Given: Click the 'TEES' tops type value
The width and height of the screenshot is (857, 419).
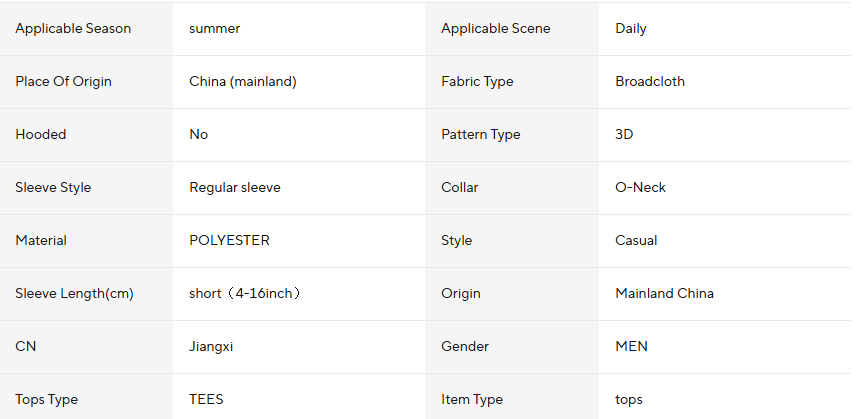Looking at the screenshot, I should pyautogui.click(x=206, y=400).
